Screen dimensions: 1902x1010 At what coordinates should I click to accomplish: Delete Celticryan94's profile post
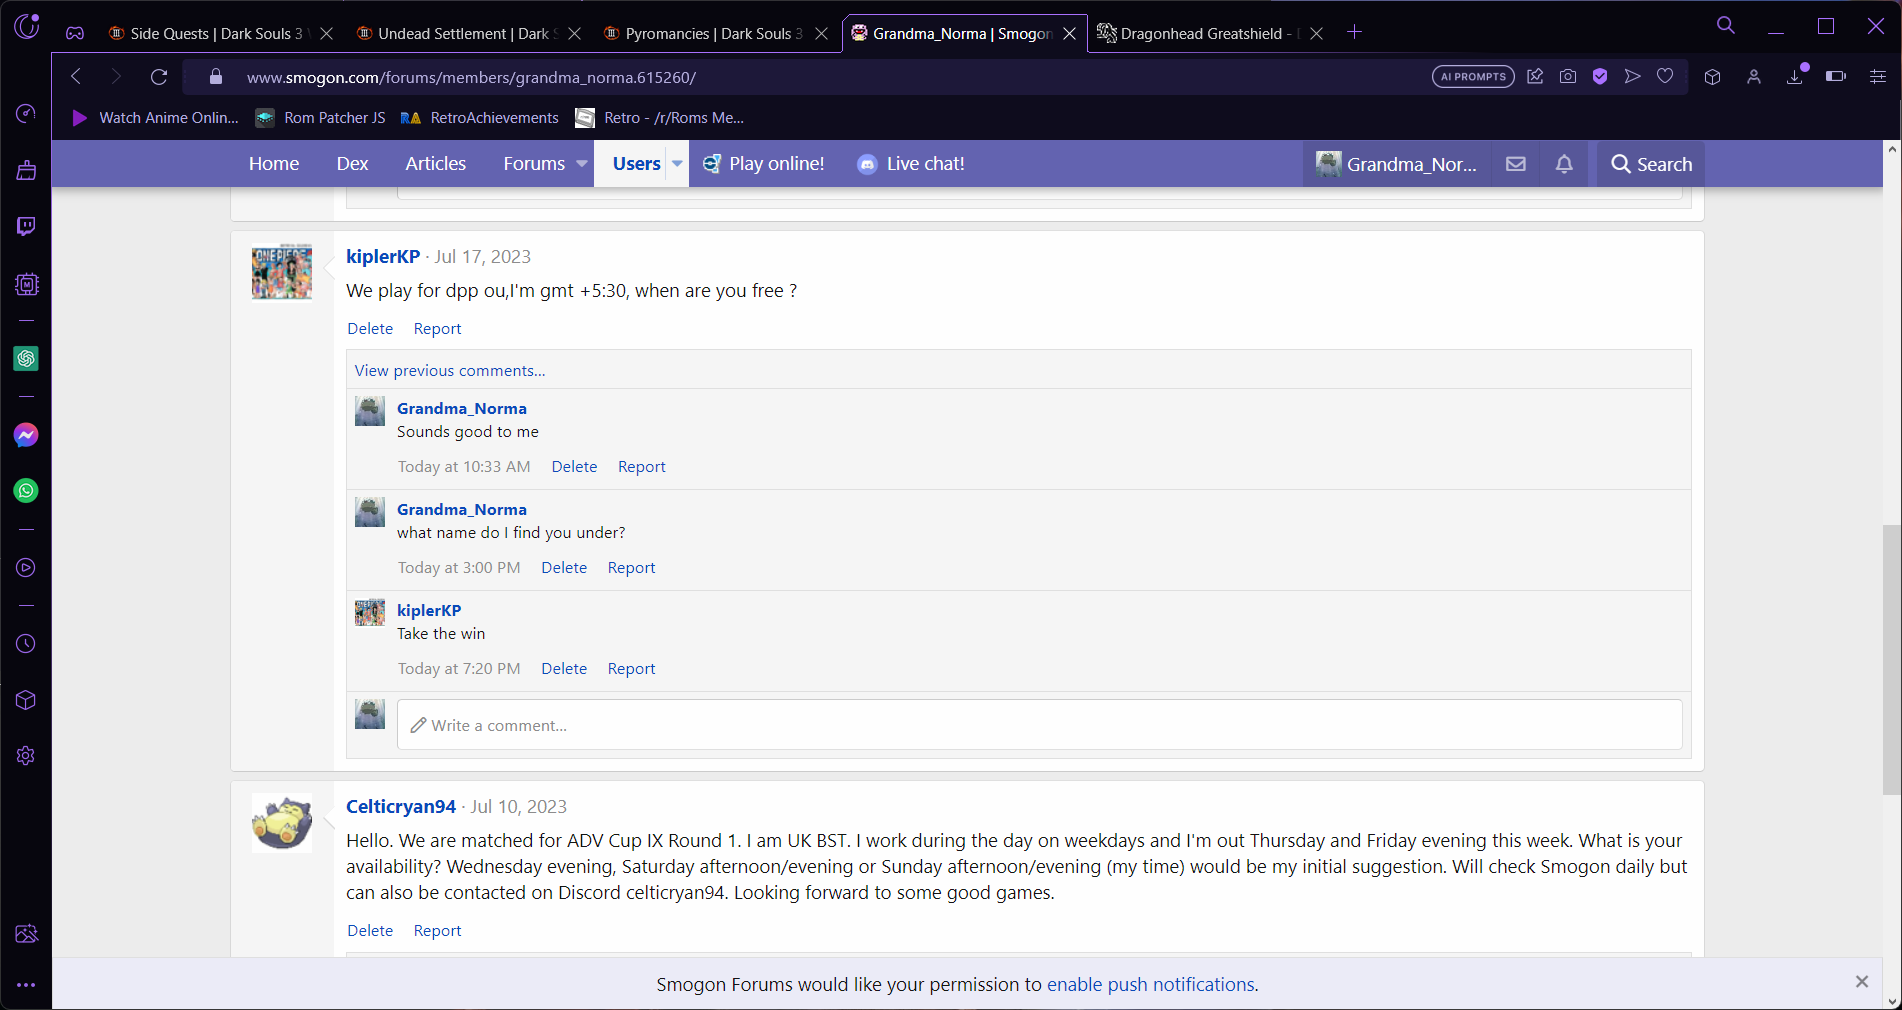click(370, 931)
